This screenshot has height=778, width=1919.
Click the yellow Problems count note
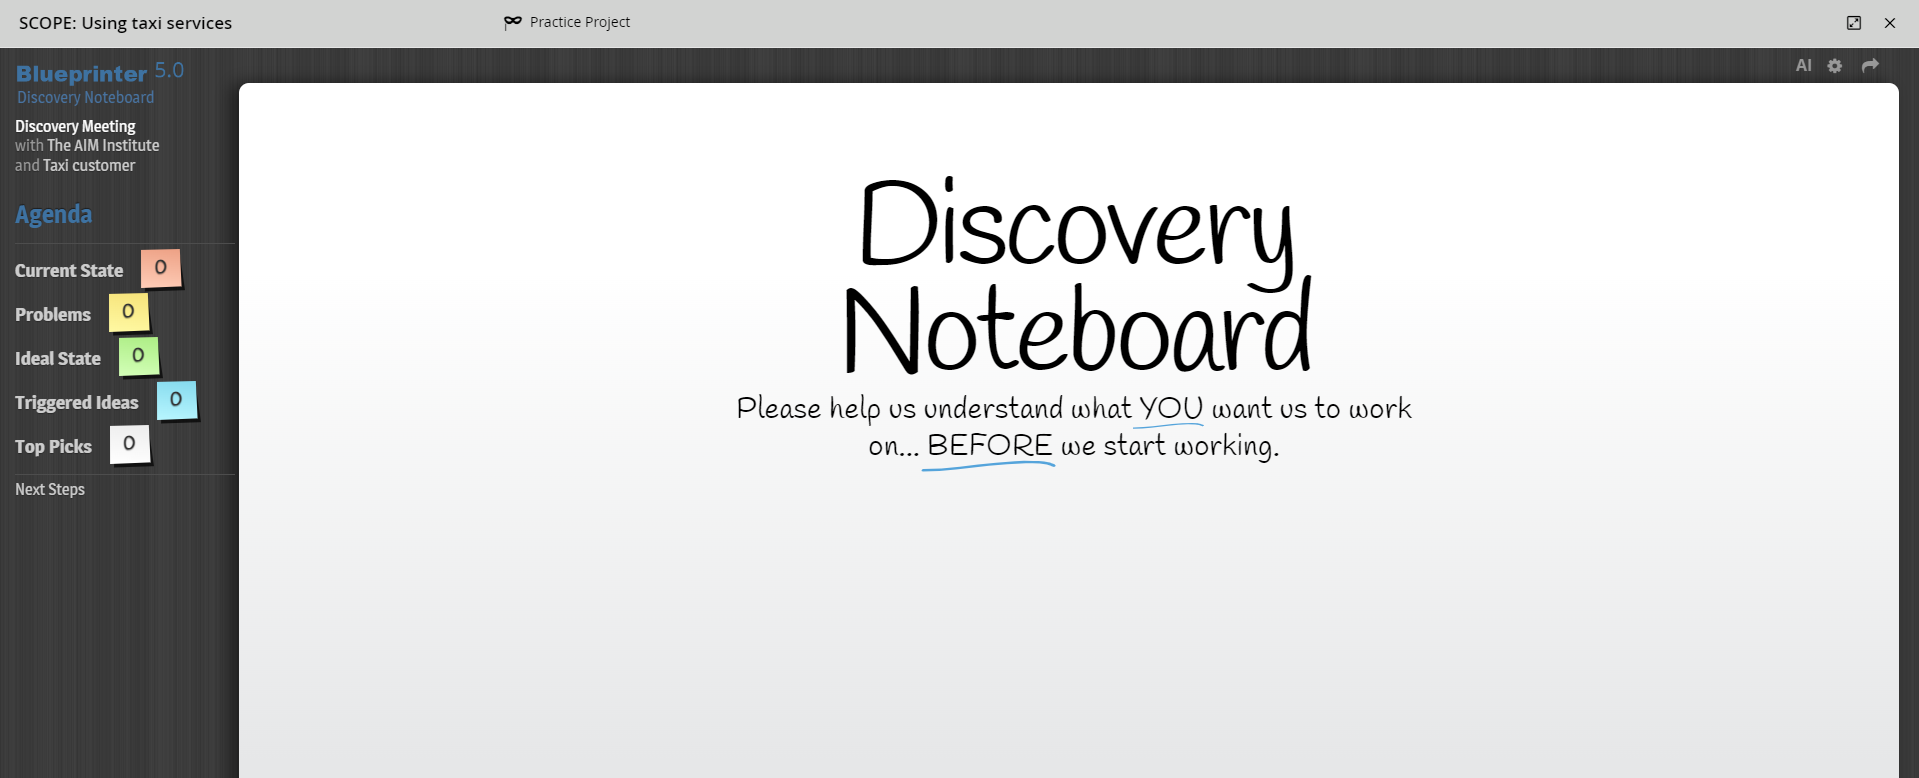[x=129, y=312]
